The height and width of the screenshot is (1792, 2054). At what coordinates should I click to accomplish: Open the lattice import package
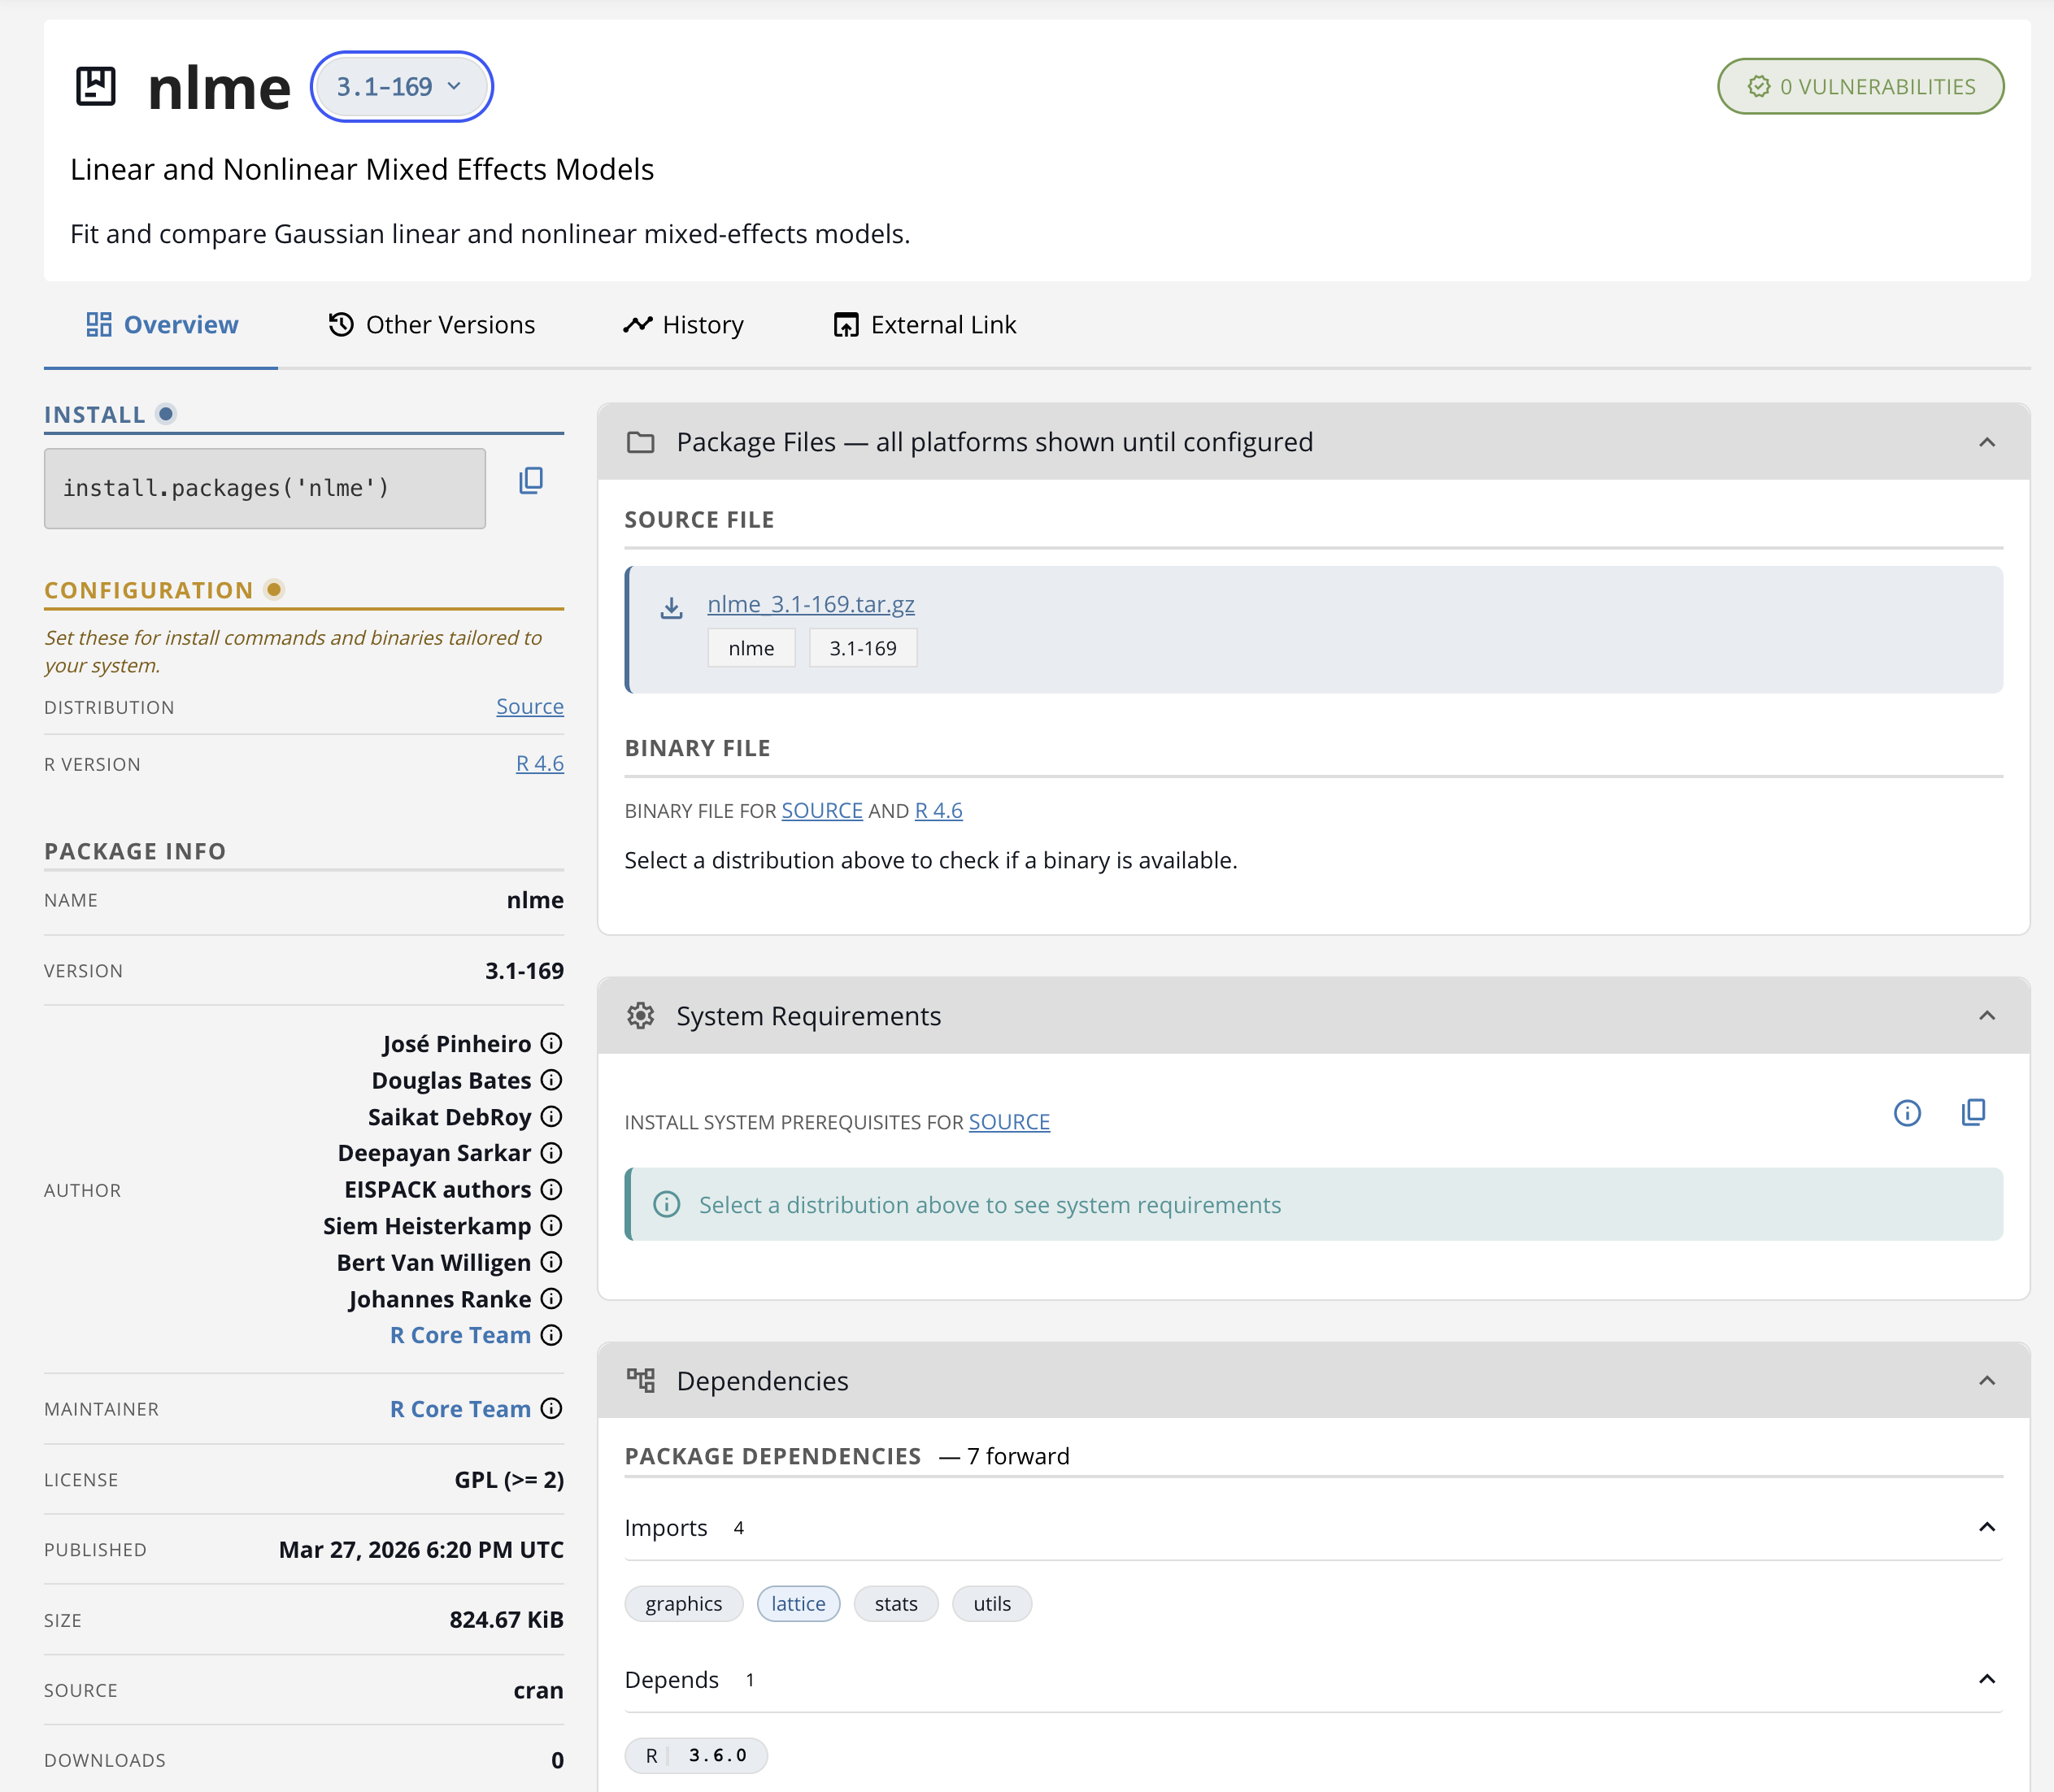point(799,1604)
